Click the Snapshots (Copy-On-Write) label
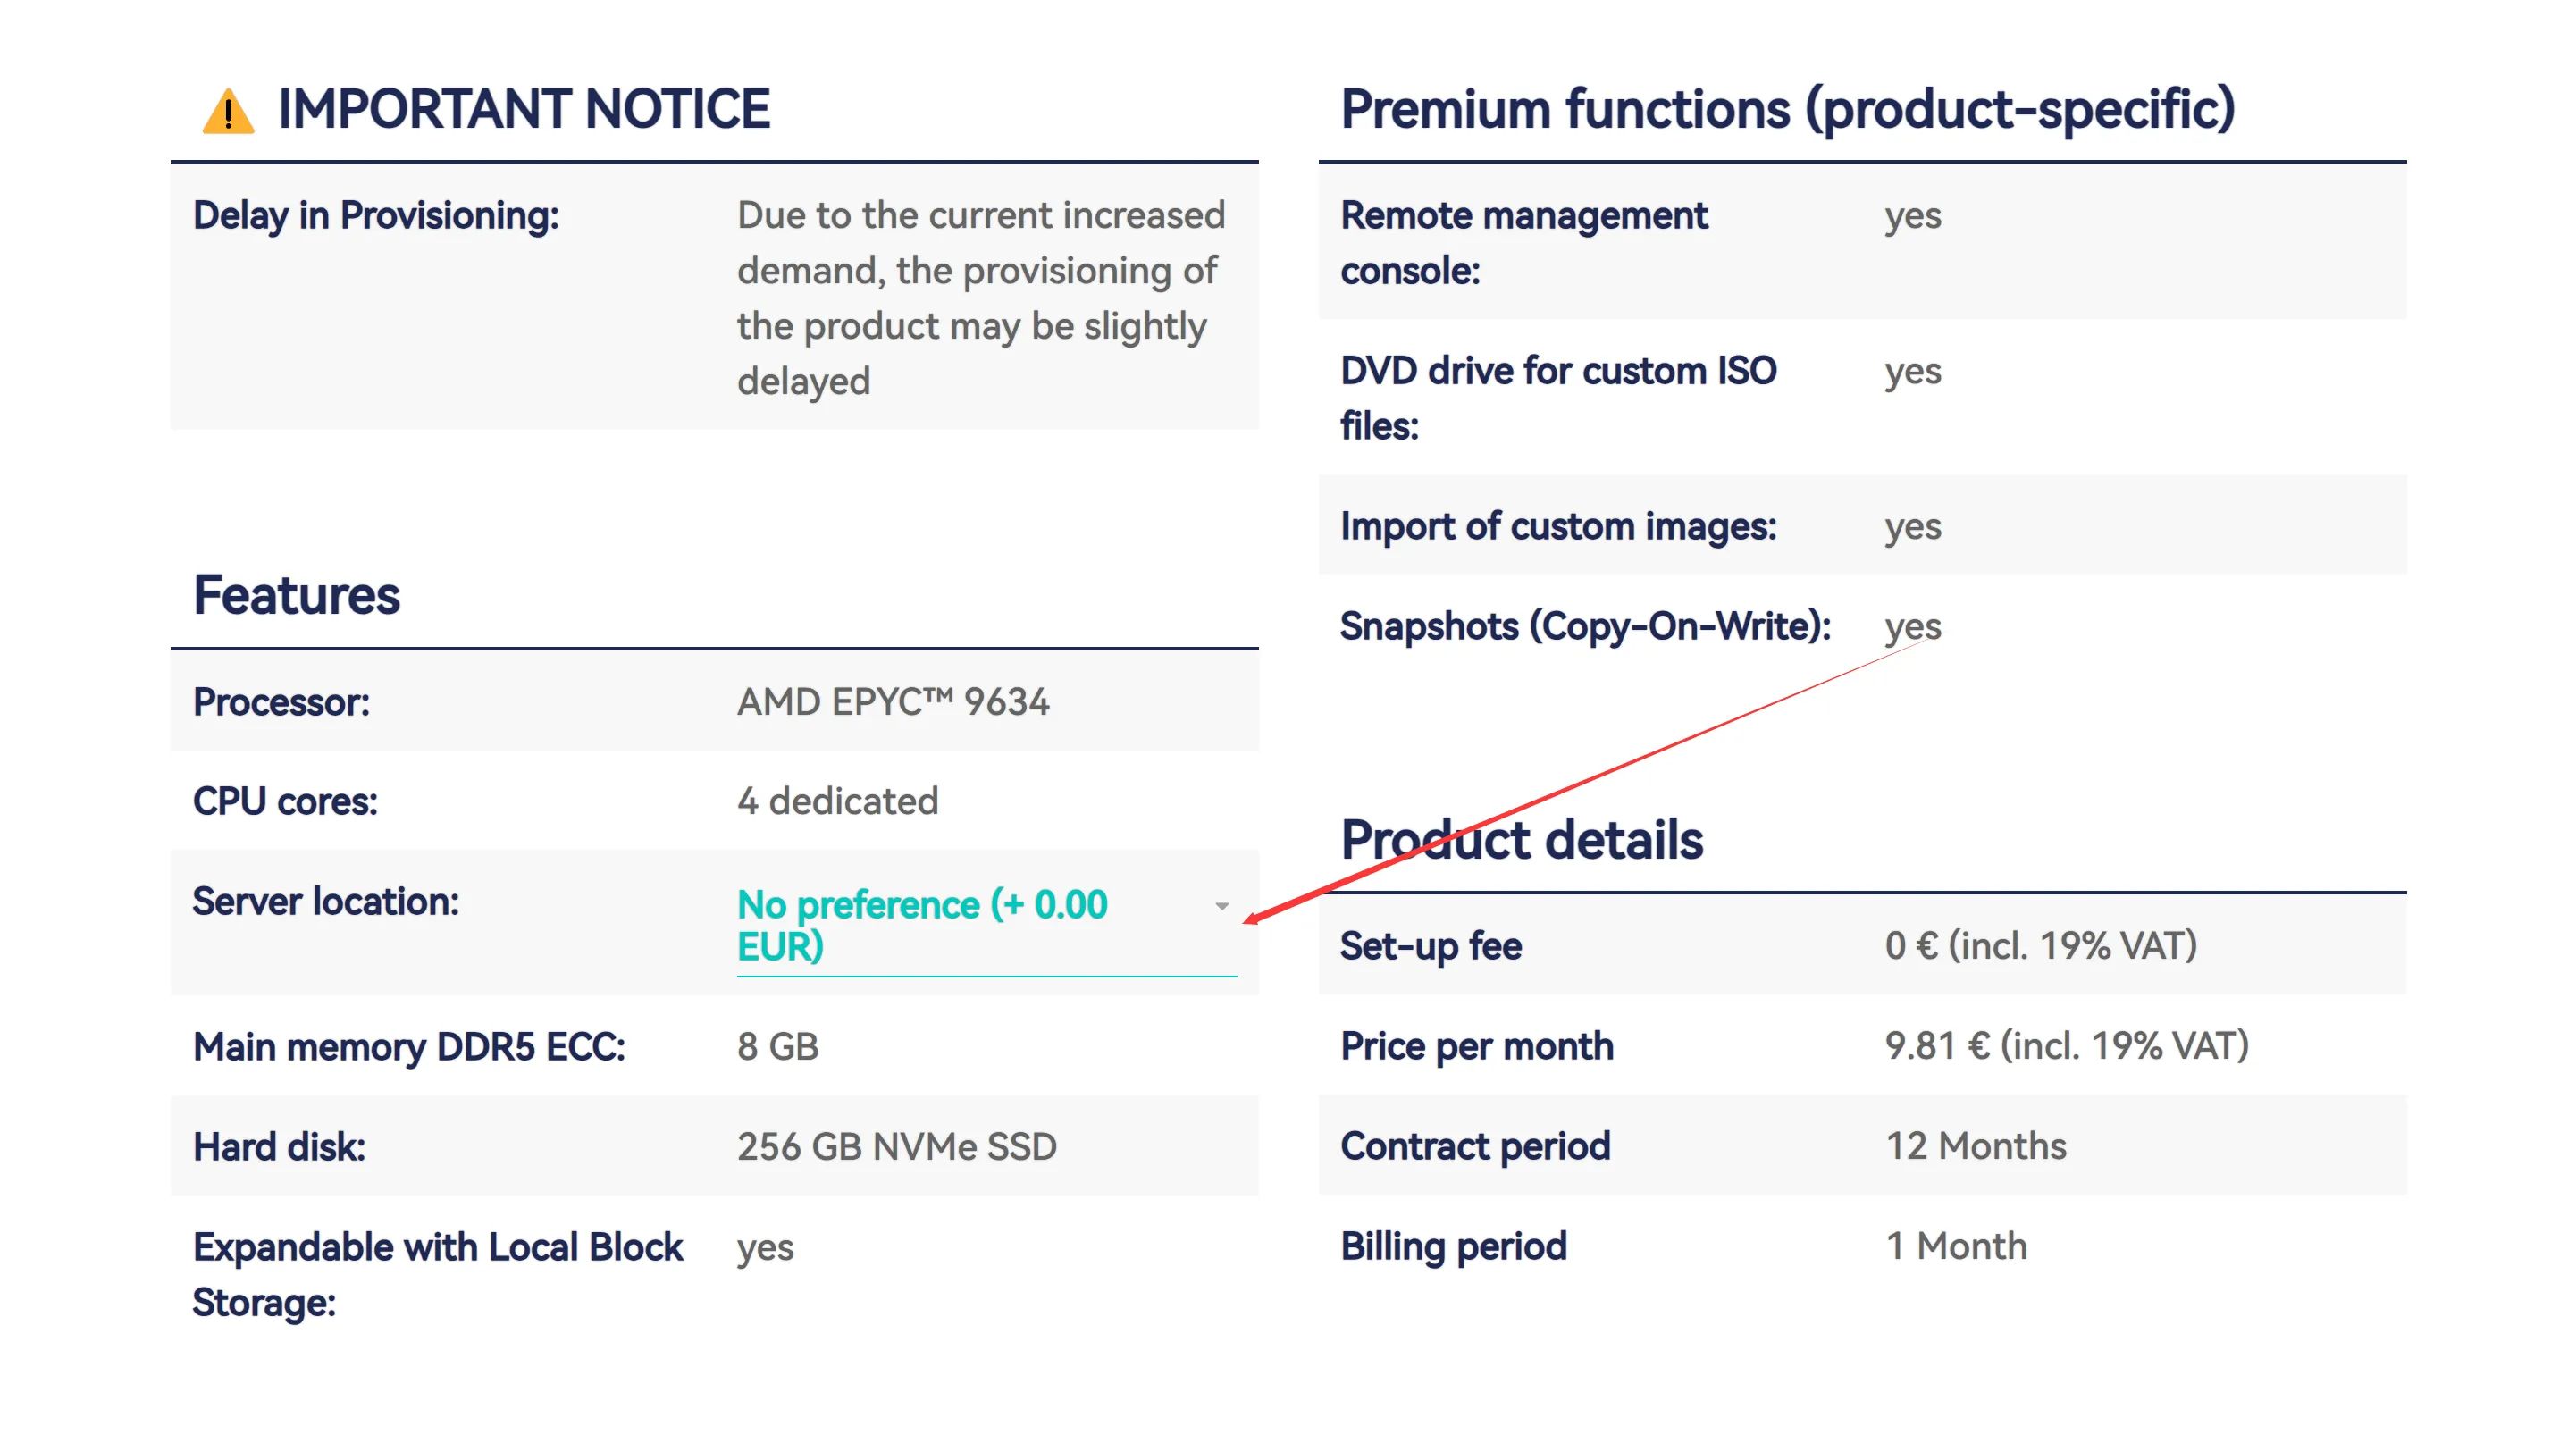2576x1443 pixels. (x=1584, y=626)
